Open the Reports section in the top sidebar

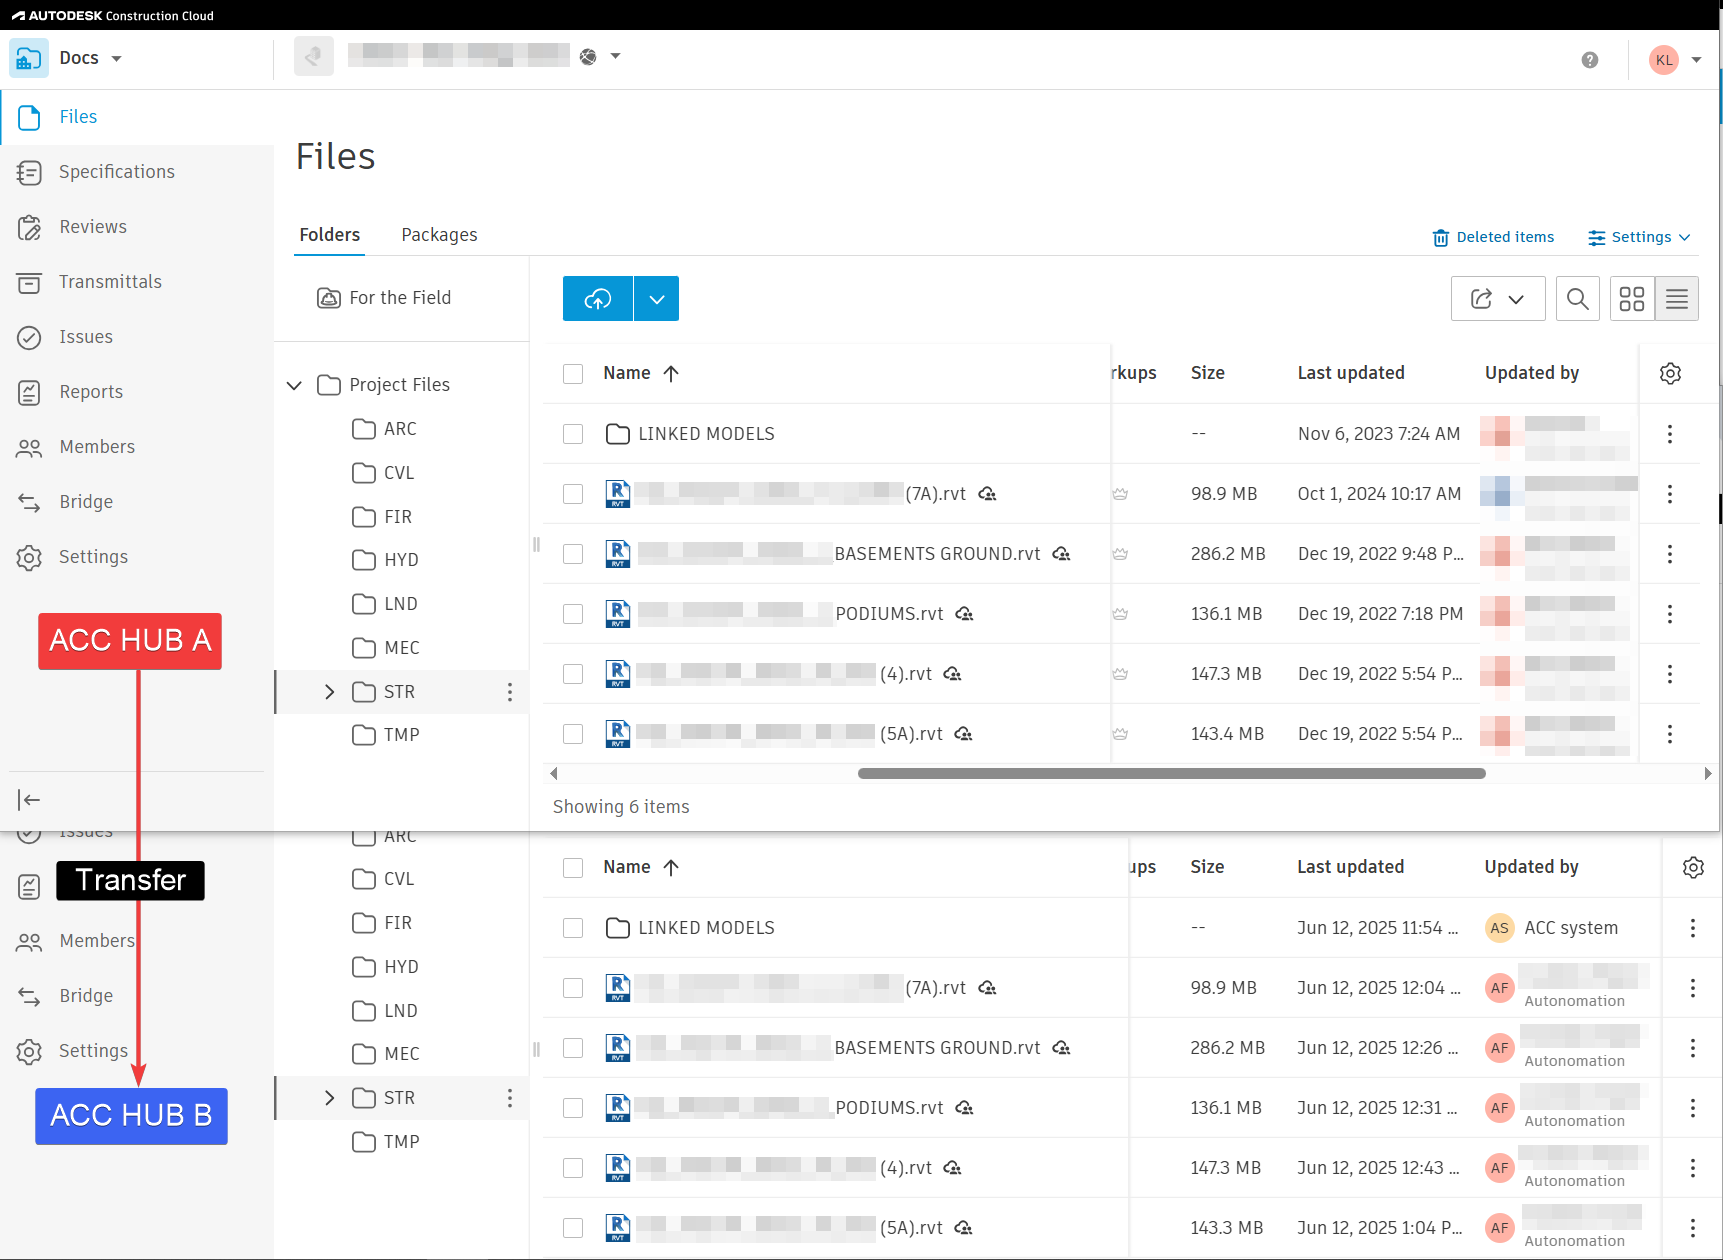91,392
